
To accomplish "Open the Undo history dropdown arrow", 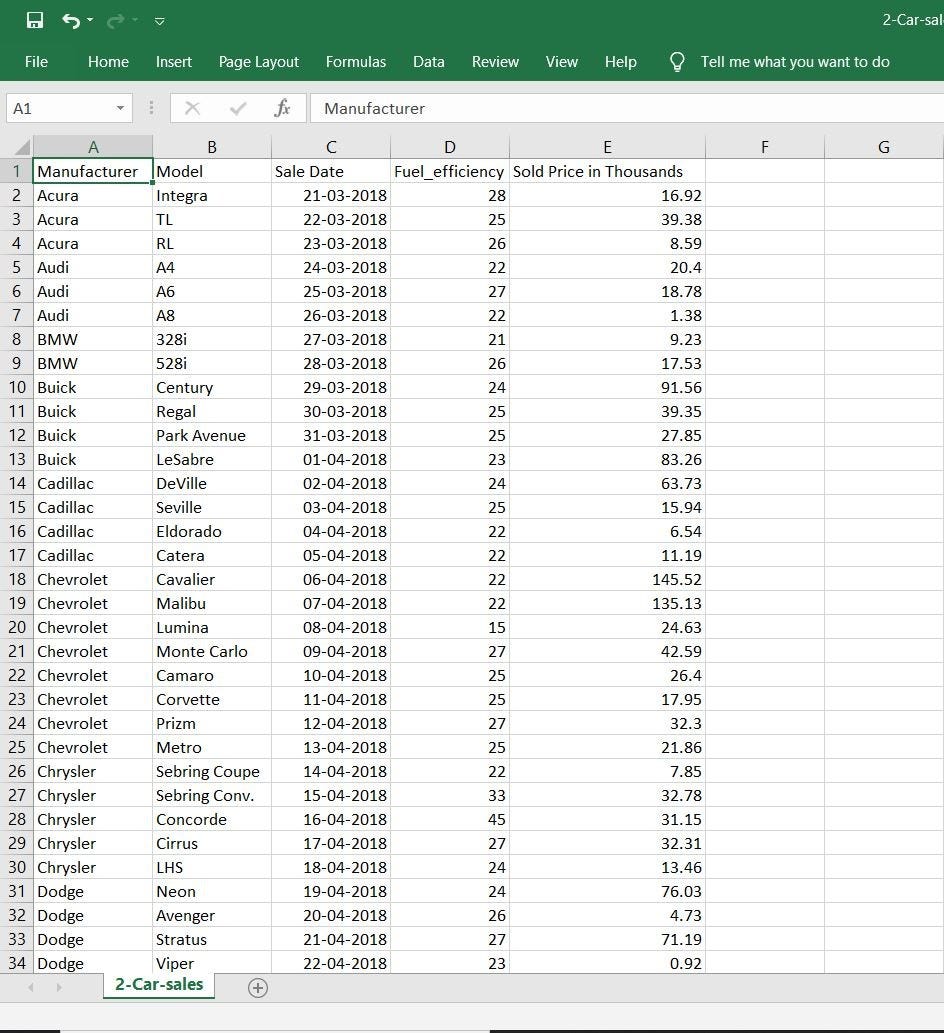I will [90, 20].
